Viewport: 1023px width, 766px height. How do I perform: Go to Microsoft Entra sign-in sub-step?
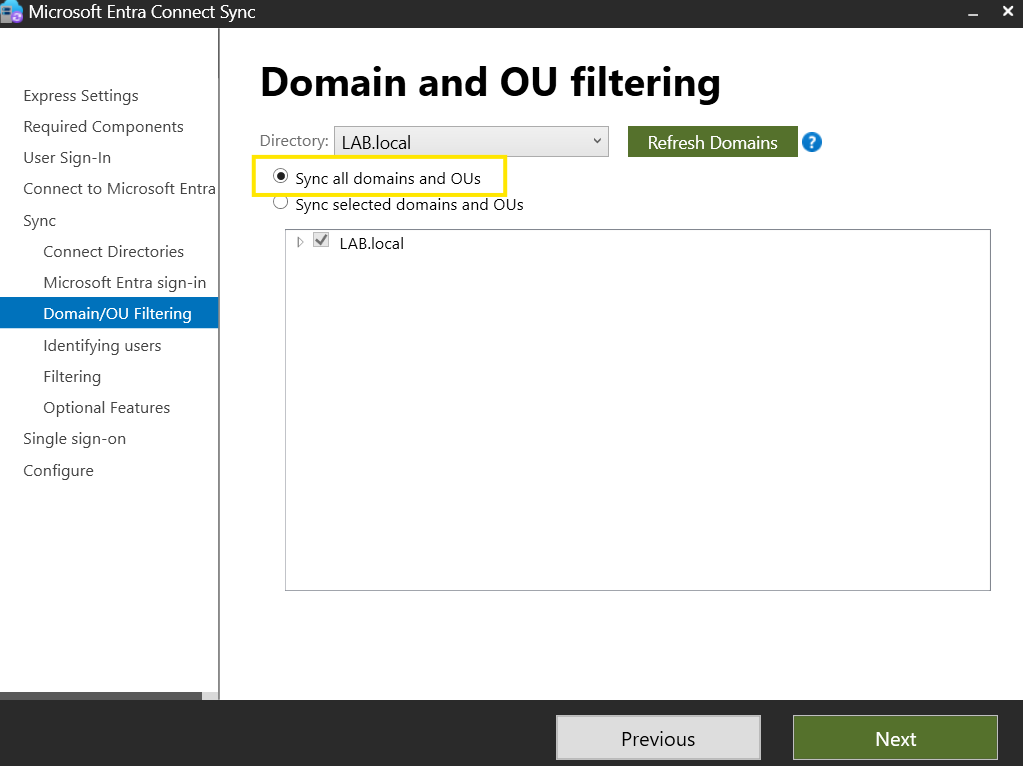point(125,283)
